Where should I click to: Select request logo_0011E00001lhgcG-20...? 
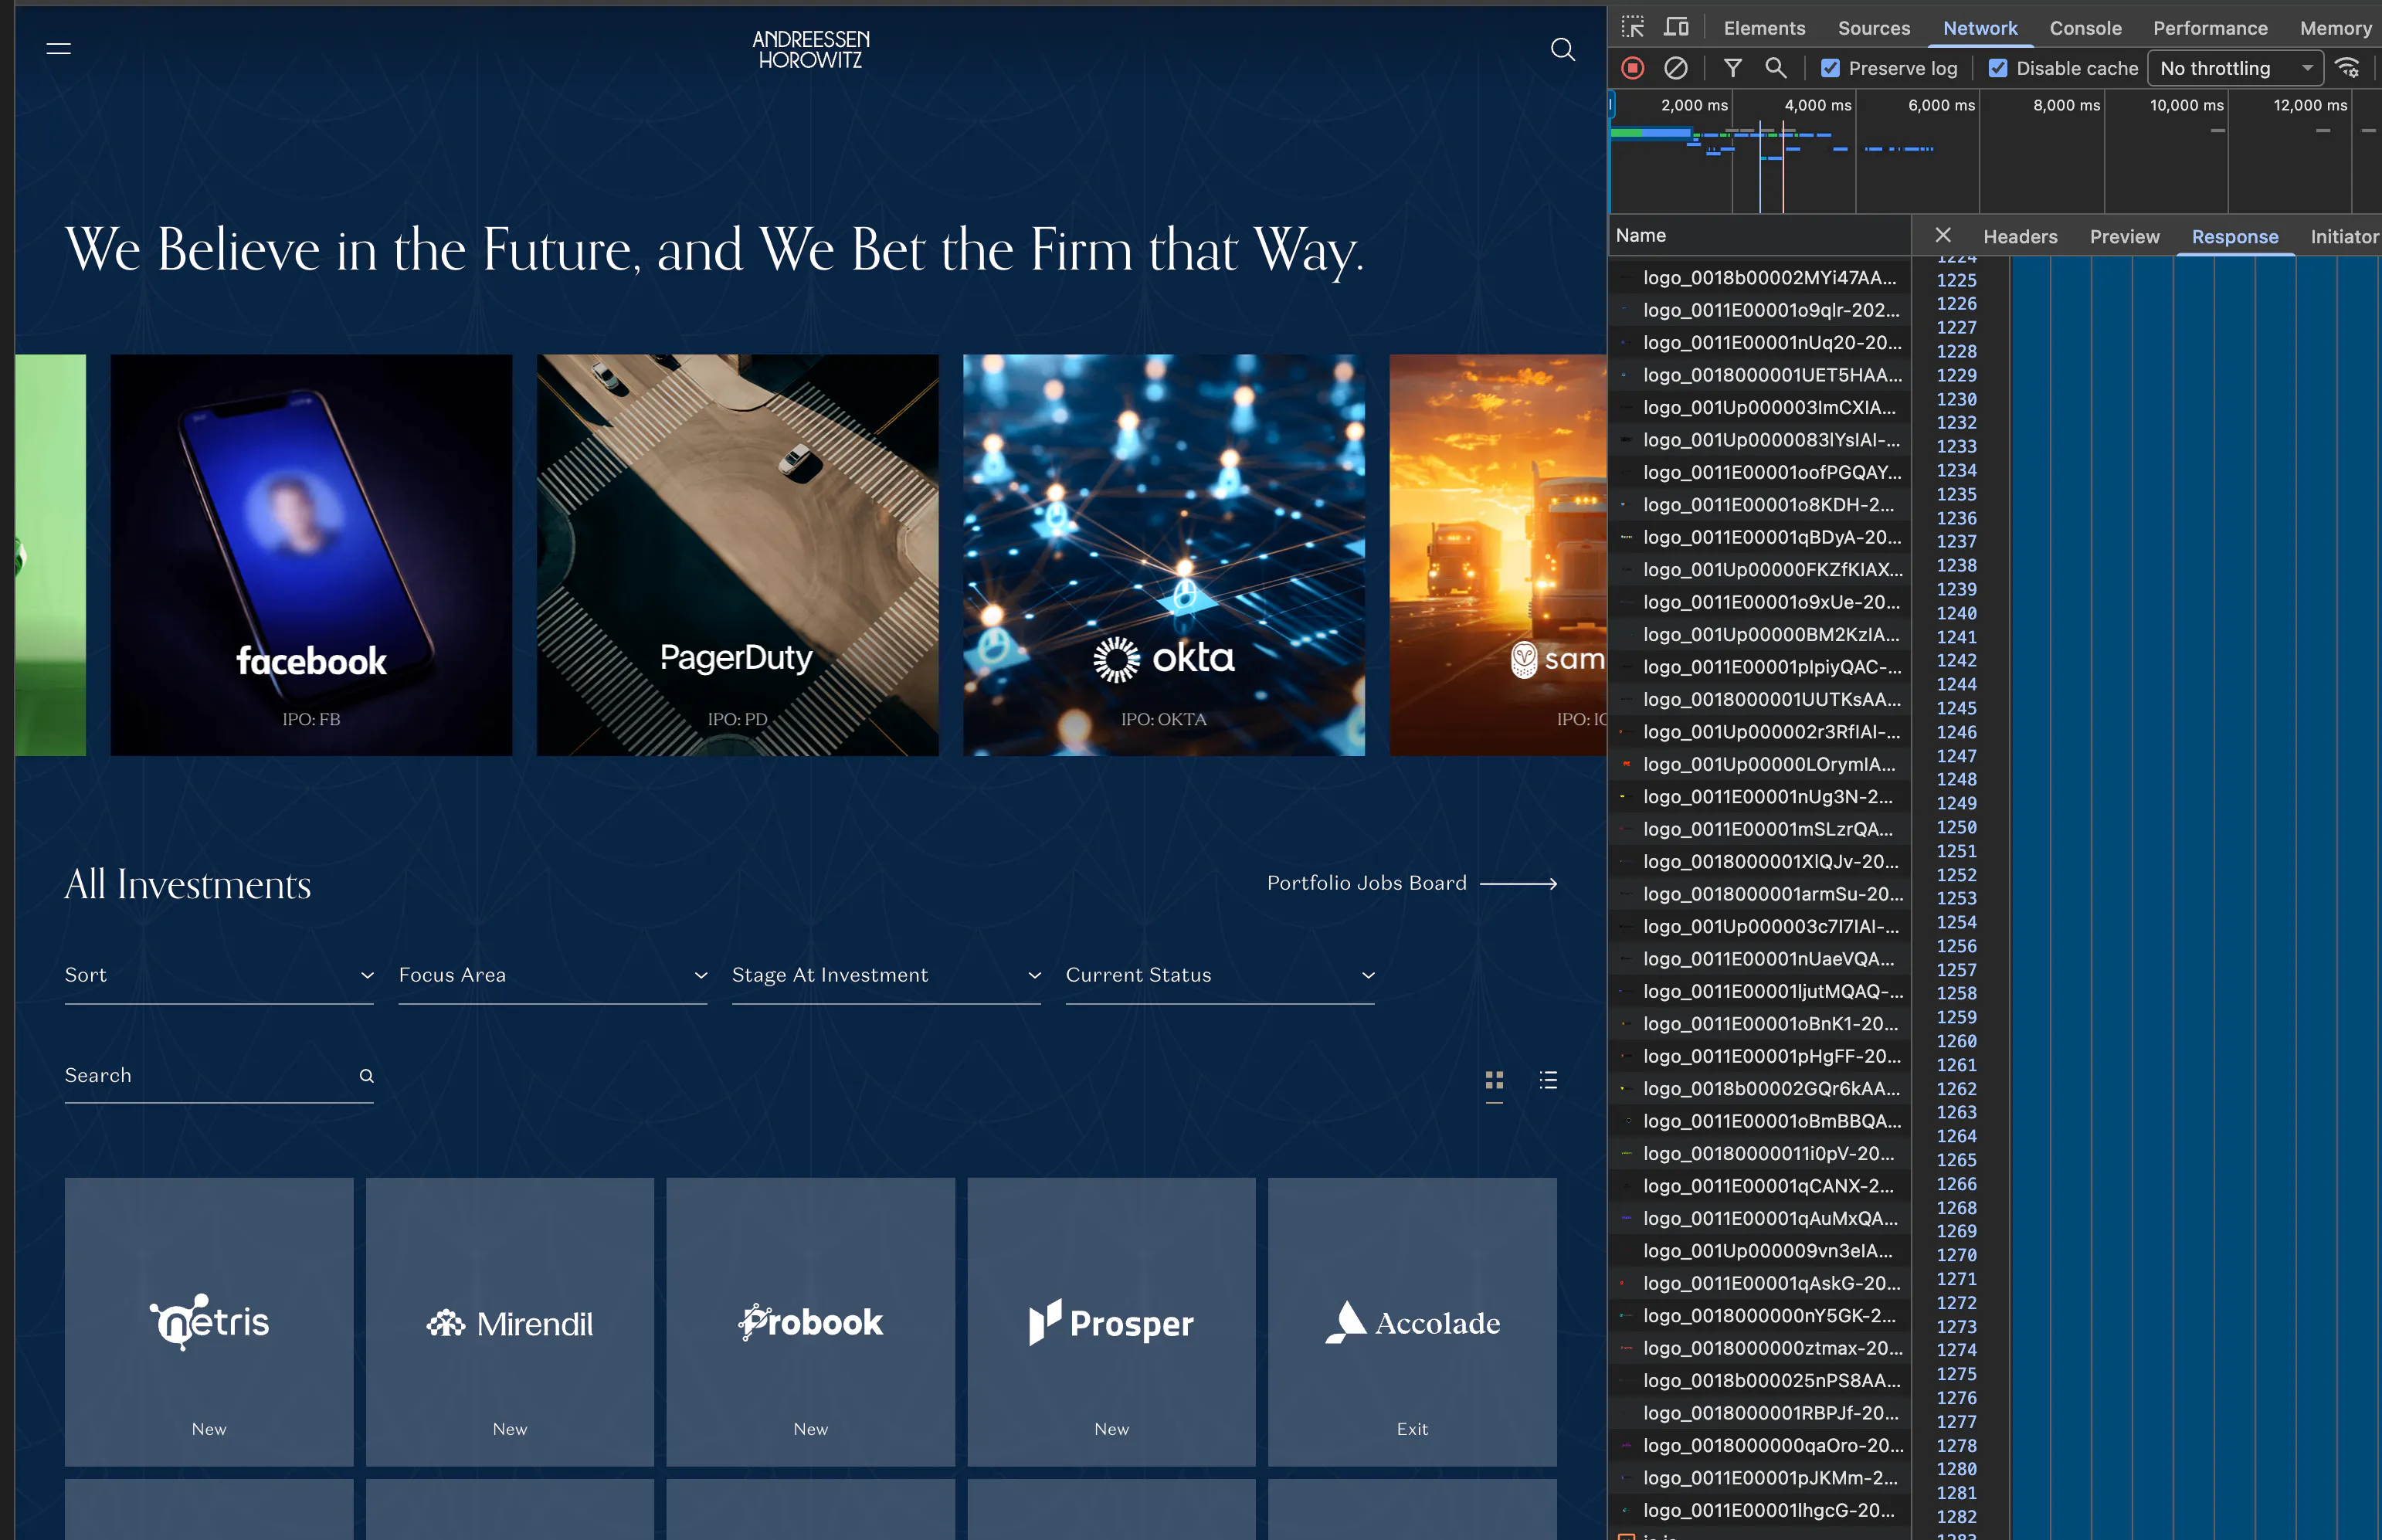[x=1760, y=1510]
